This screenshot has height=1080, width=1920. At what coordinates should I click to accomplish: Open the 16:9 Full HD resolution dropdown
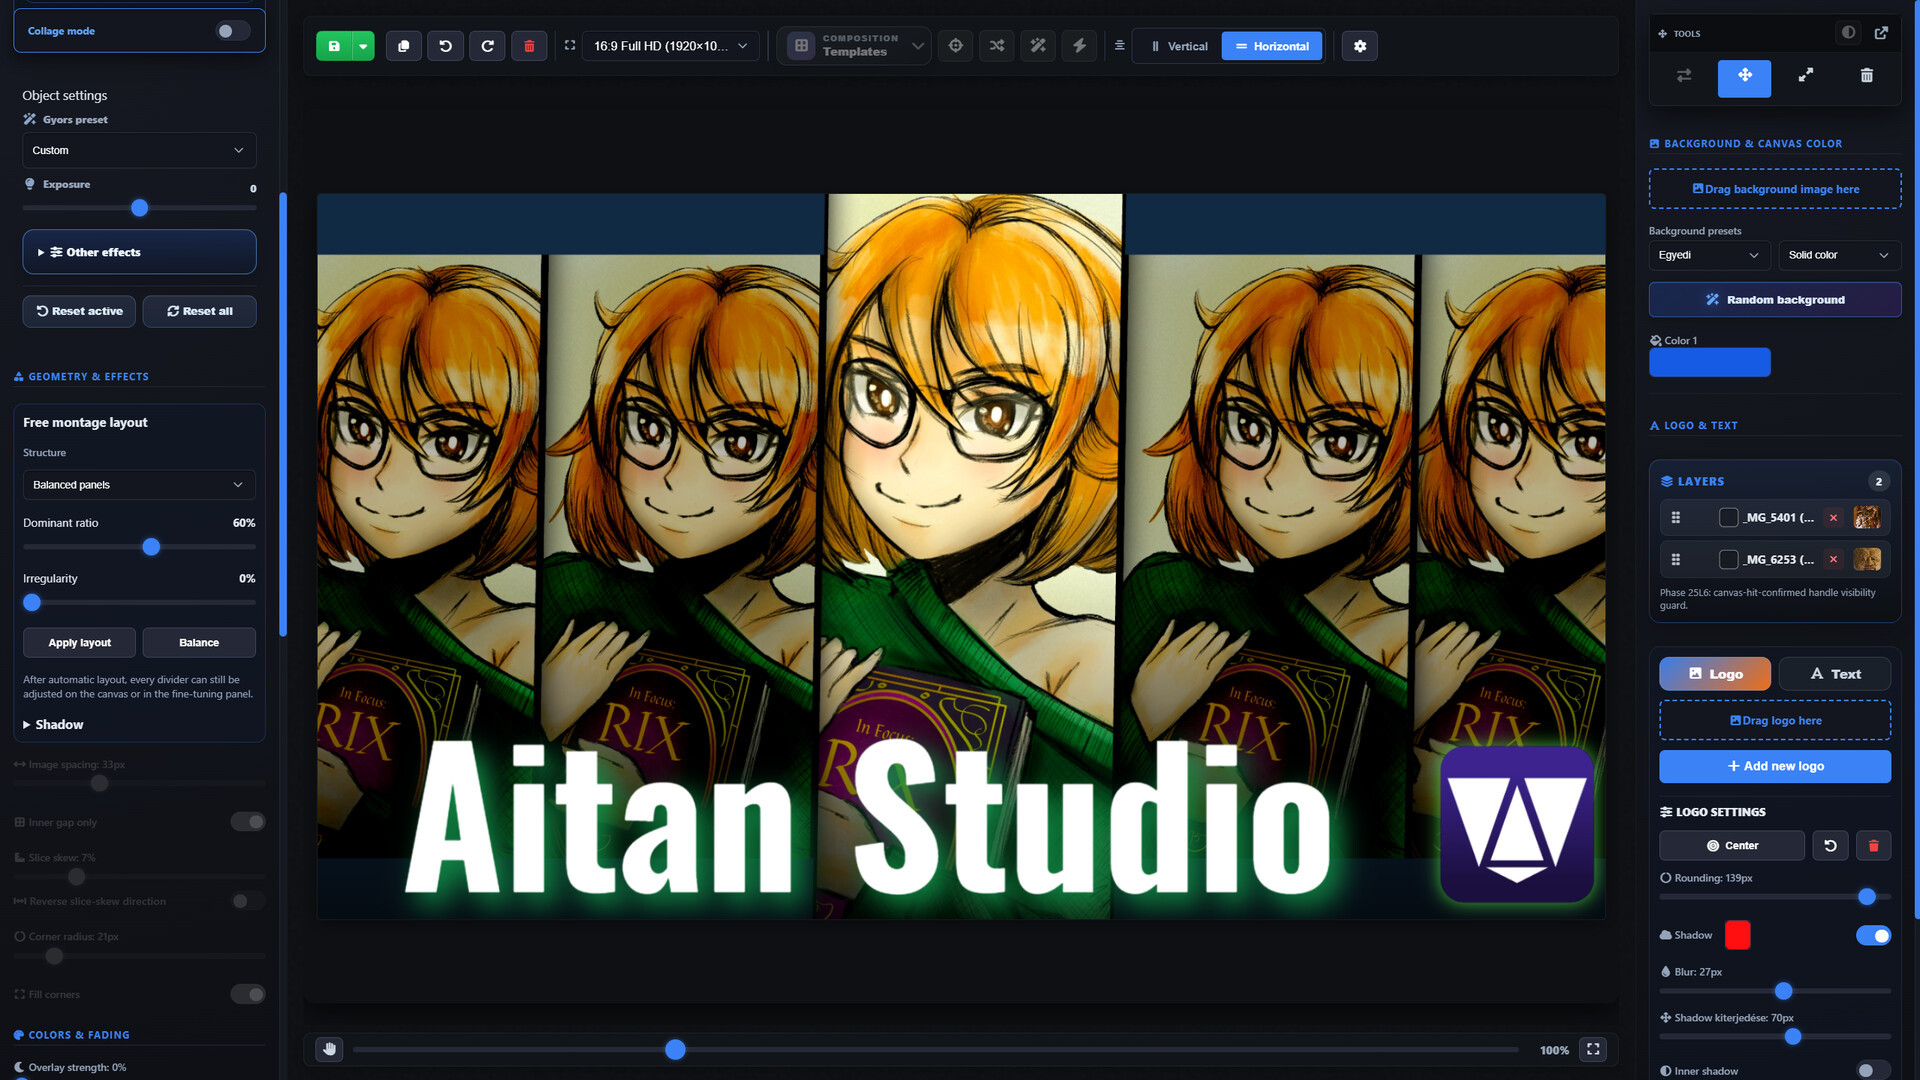tap(670, 46)
